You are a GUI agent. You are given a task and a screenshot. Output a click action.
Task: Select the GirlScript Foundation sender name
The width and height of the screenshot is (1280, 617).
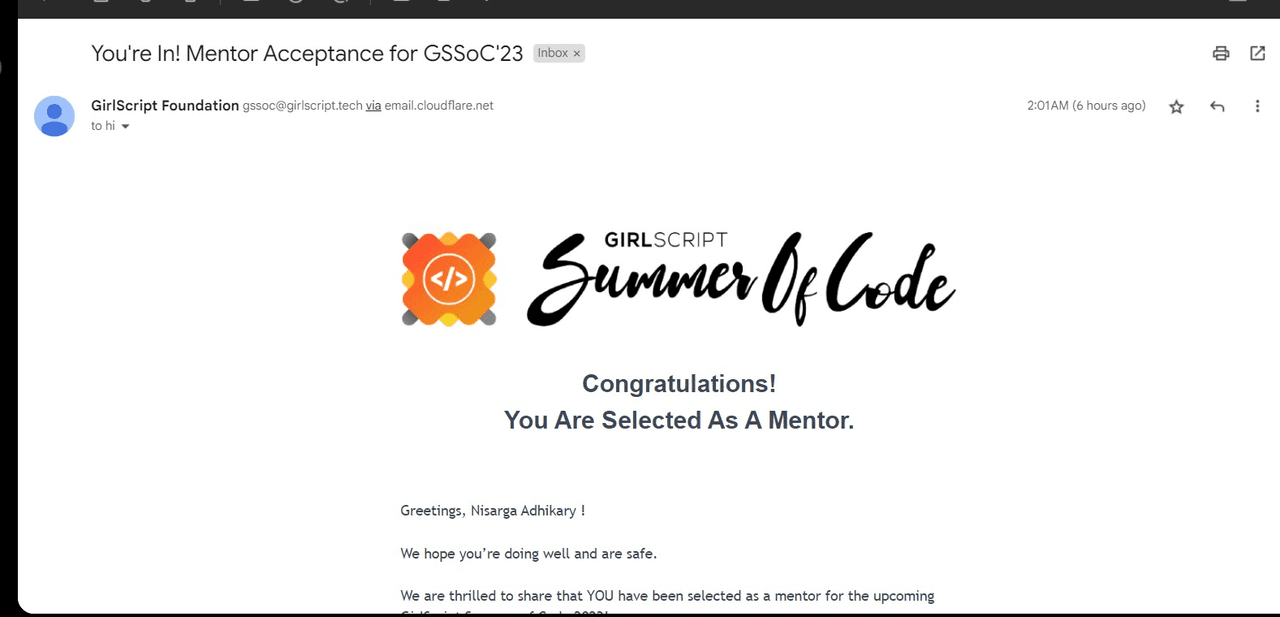[x=165, y=106]
